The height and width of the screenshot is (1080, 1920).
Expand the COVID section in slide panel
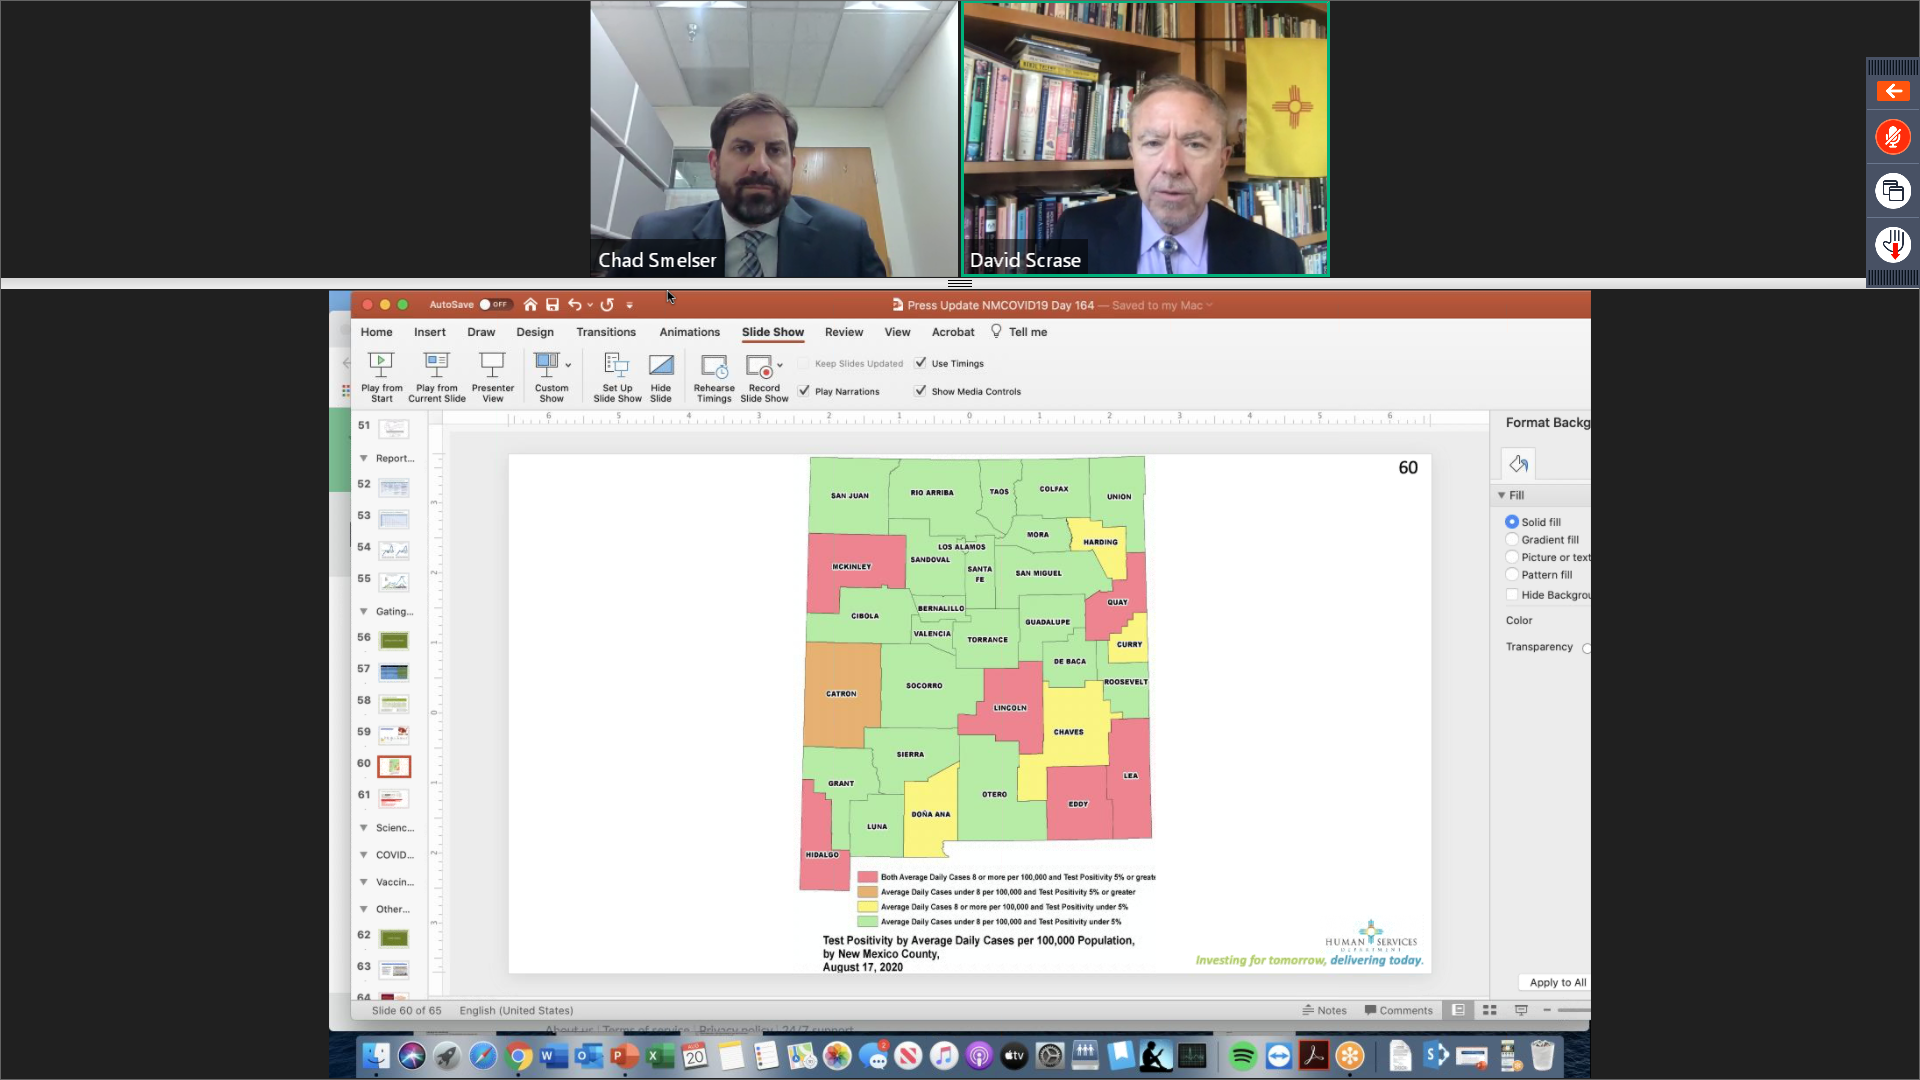[x=364, y=855]
